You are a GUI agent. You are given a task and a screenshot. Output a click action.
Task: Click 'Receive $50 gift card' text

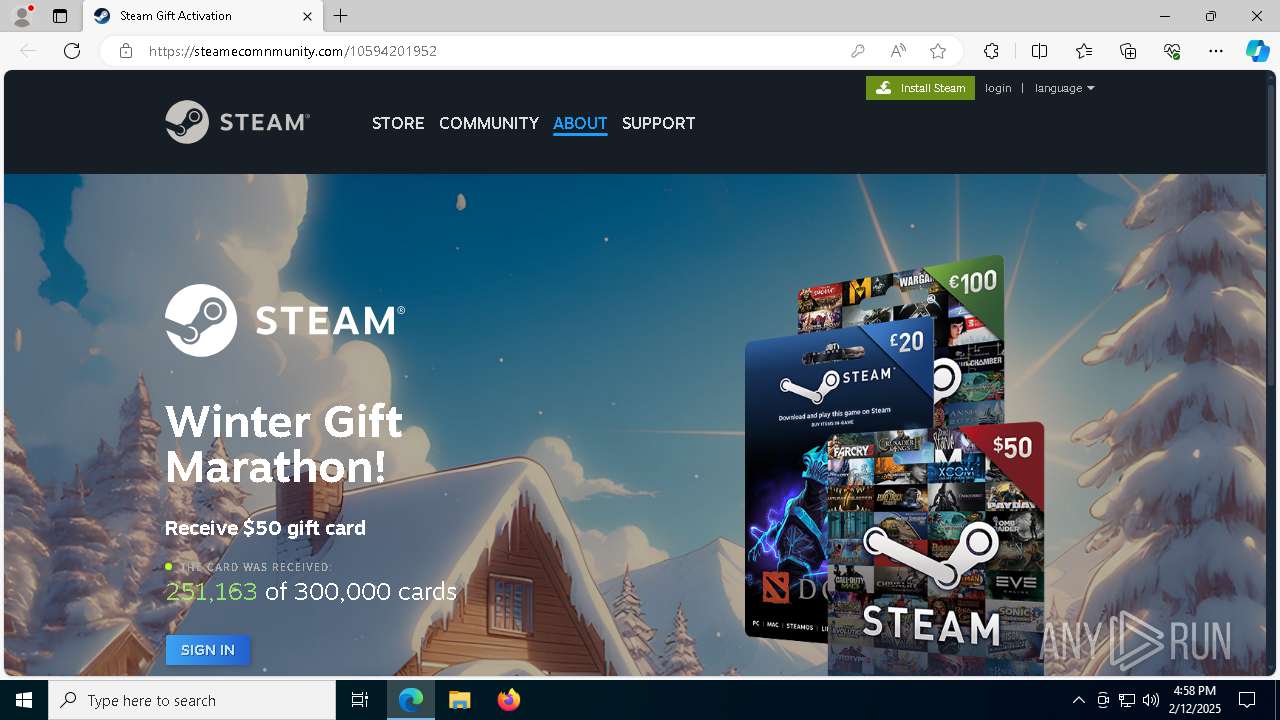(265, 528)
